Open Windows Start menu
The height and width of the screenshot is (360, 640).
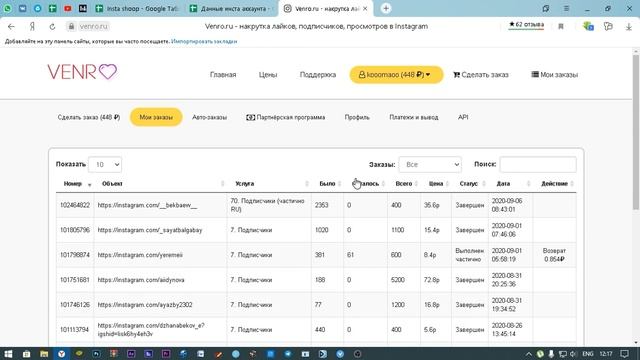(8, 354)
